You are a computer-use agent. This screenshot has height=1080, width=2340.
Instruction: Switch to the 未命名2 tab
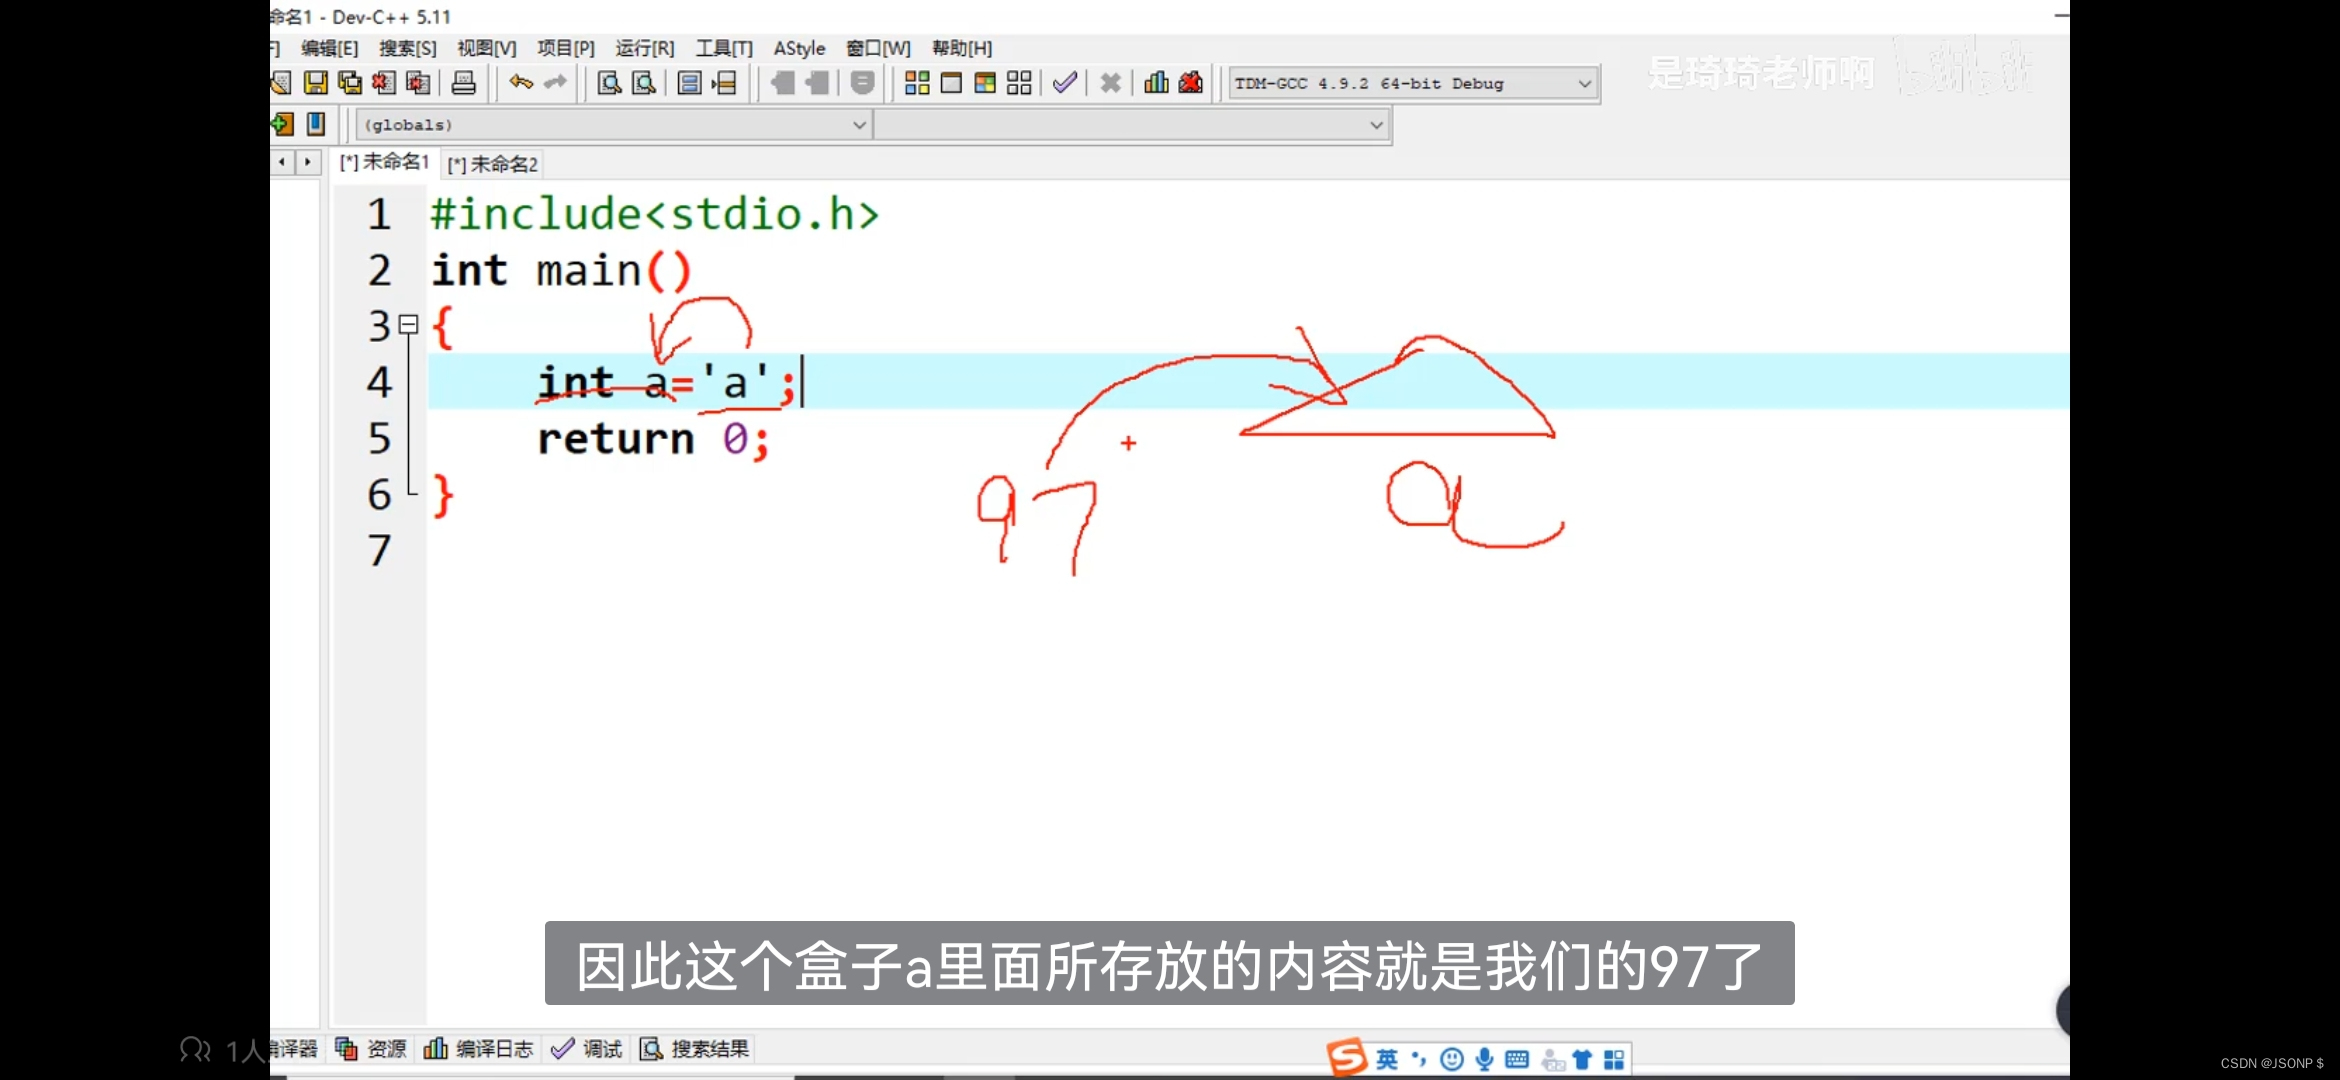[493, 164]
